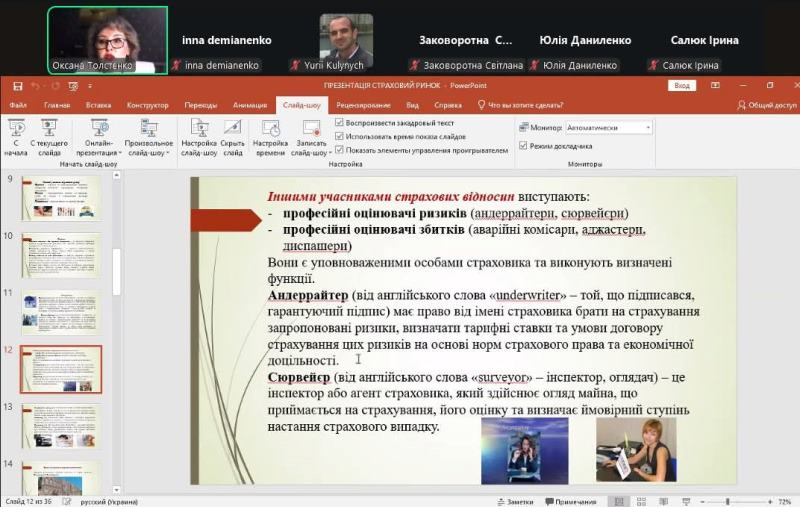Expand the Monitor selection dropdown

609,128
